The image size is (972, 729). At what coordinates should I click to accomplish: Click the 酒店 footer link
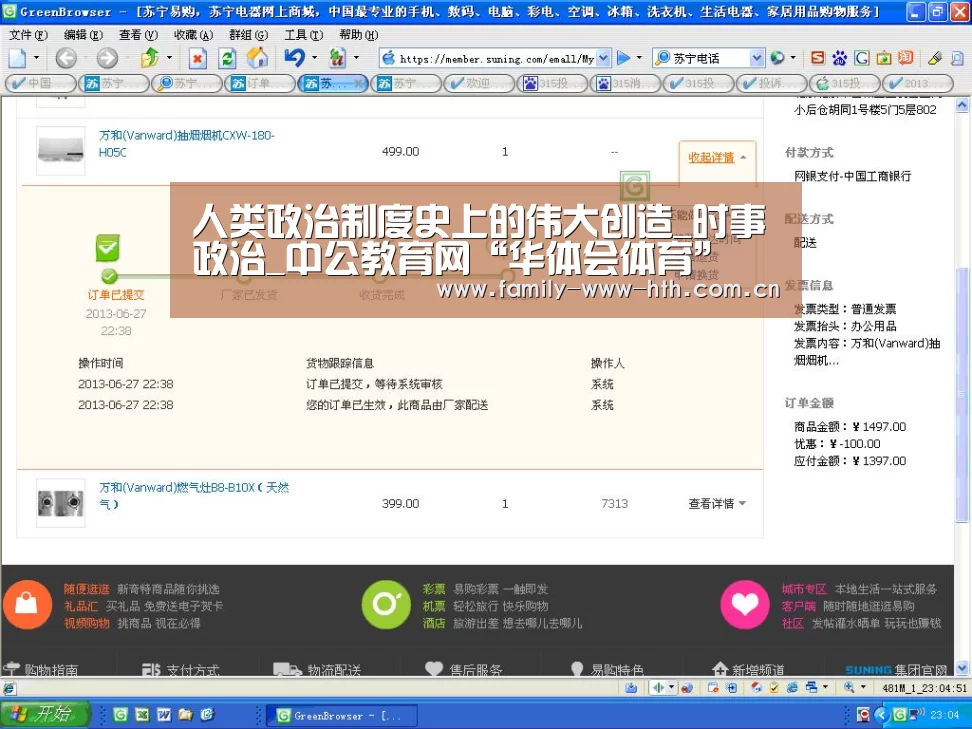click(x=434, y=624)
